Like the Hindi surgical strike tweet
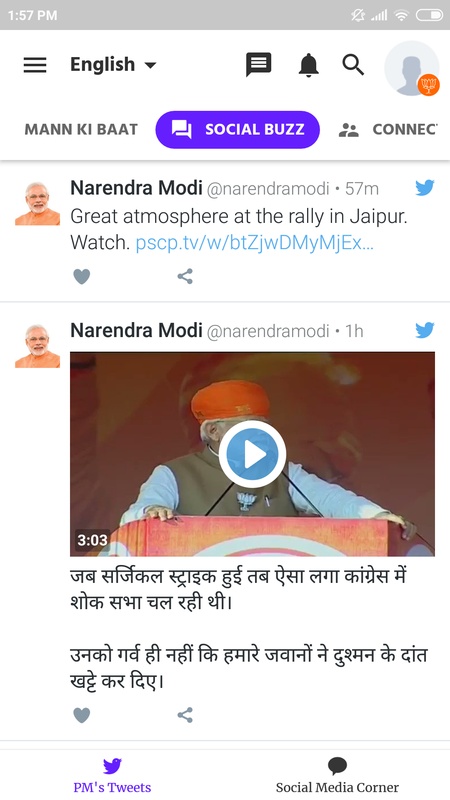The height and width of the screenshot is (800, 450). pos(82,715)
